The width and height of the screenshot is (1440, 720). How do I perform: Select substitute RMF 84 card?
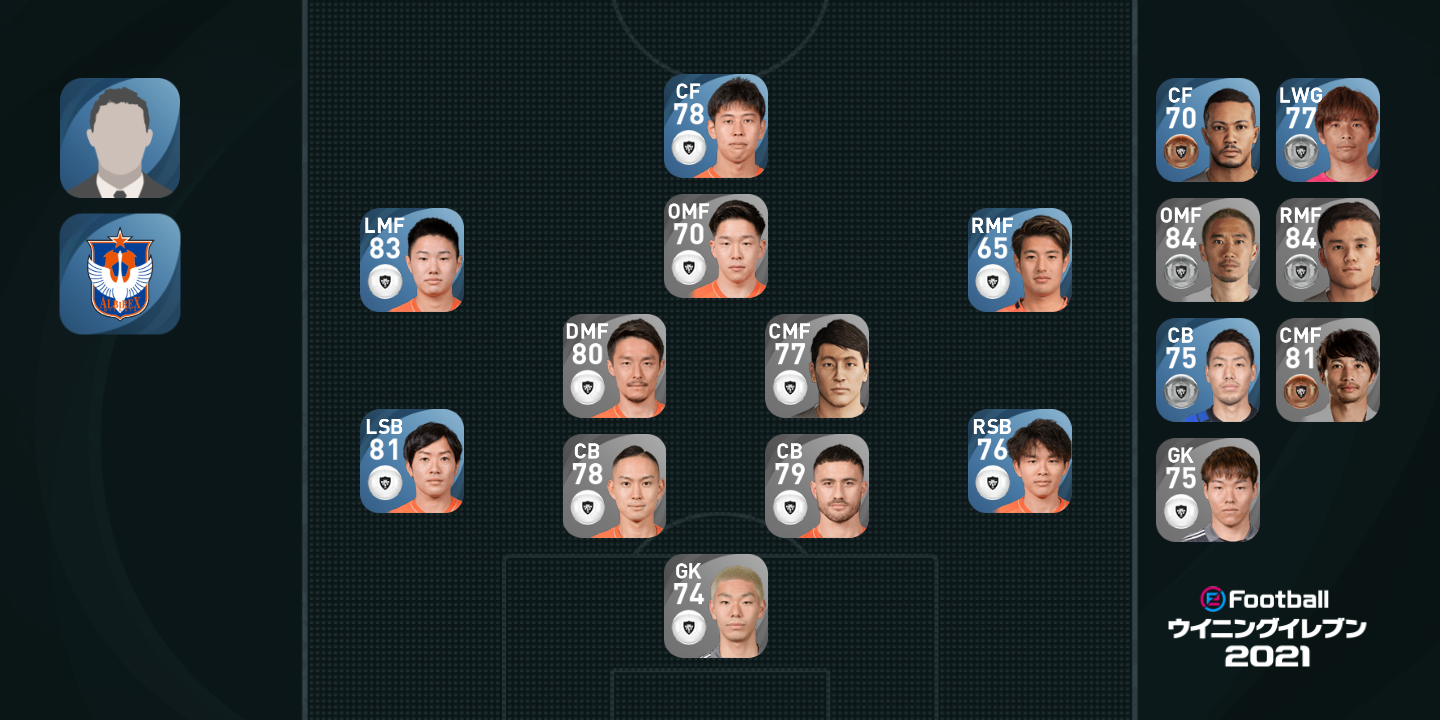click(x=1328, y=250)
